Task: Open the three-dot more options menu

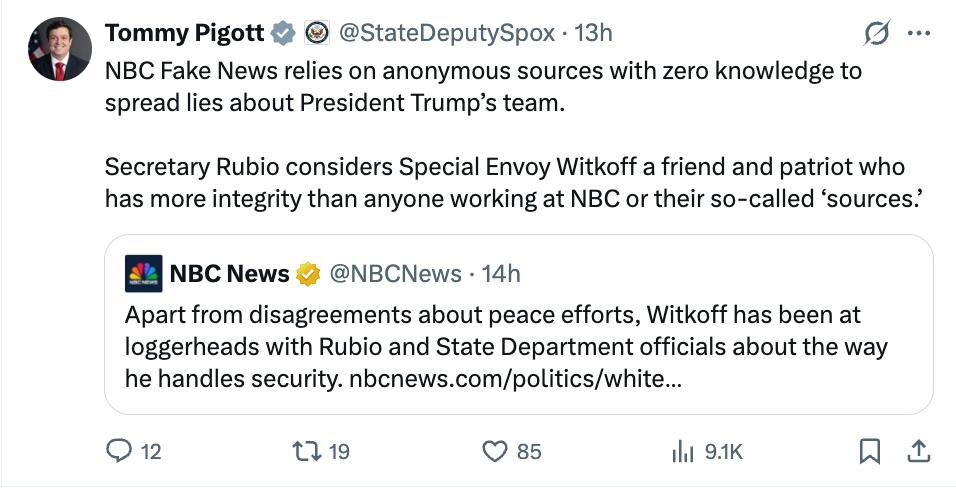Action: pyautogui.click(x=918, y=33)
